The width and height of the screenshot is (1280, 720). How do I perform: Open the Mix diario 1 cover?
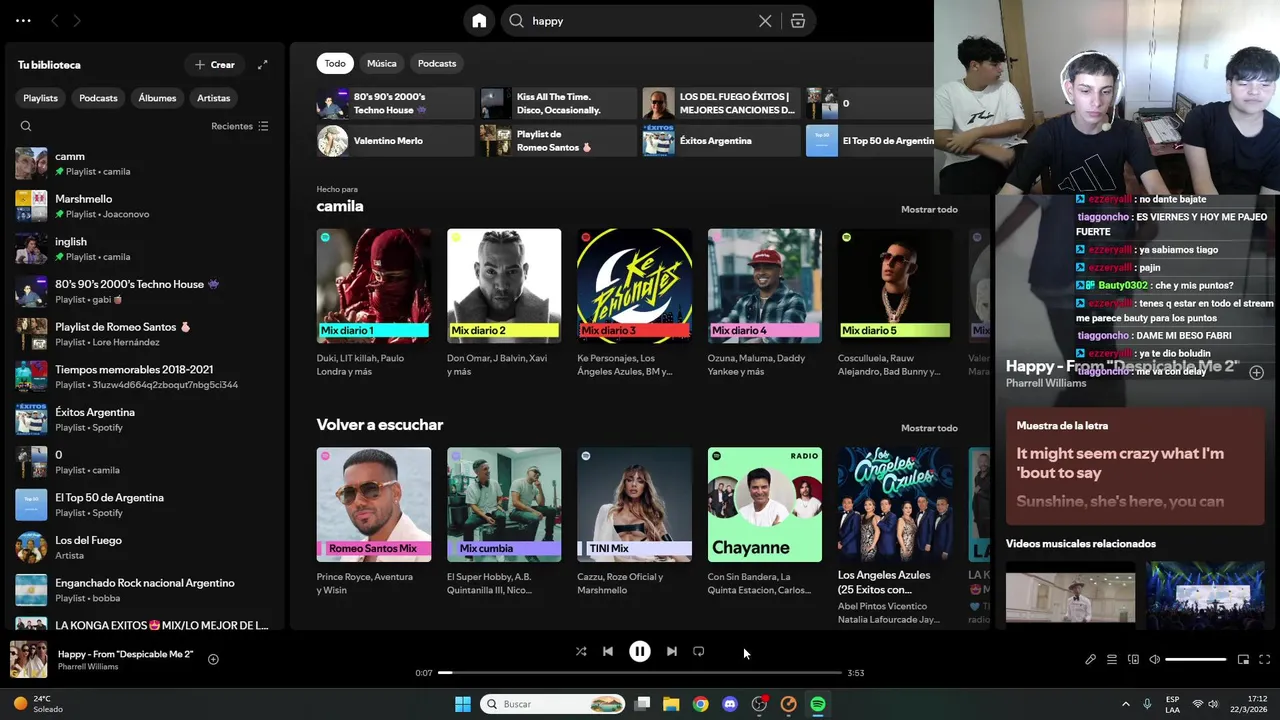(374, 286)
